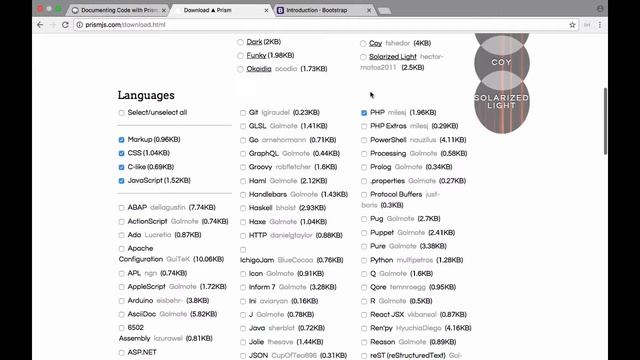Screen dimensions: 640x360
Task: Enable the Handlebars checkbox
Action: pos(243,195)
